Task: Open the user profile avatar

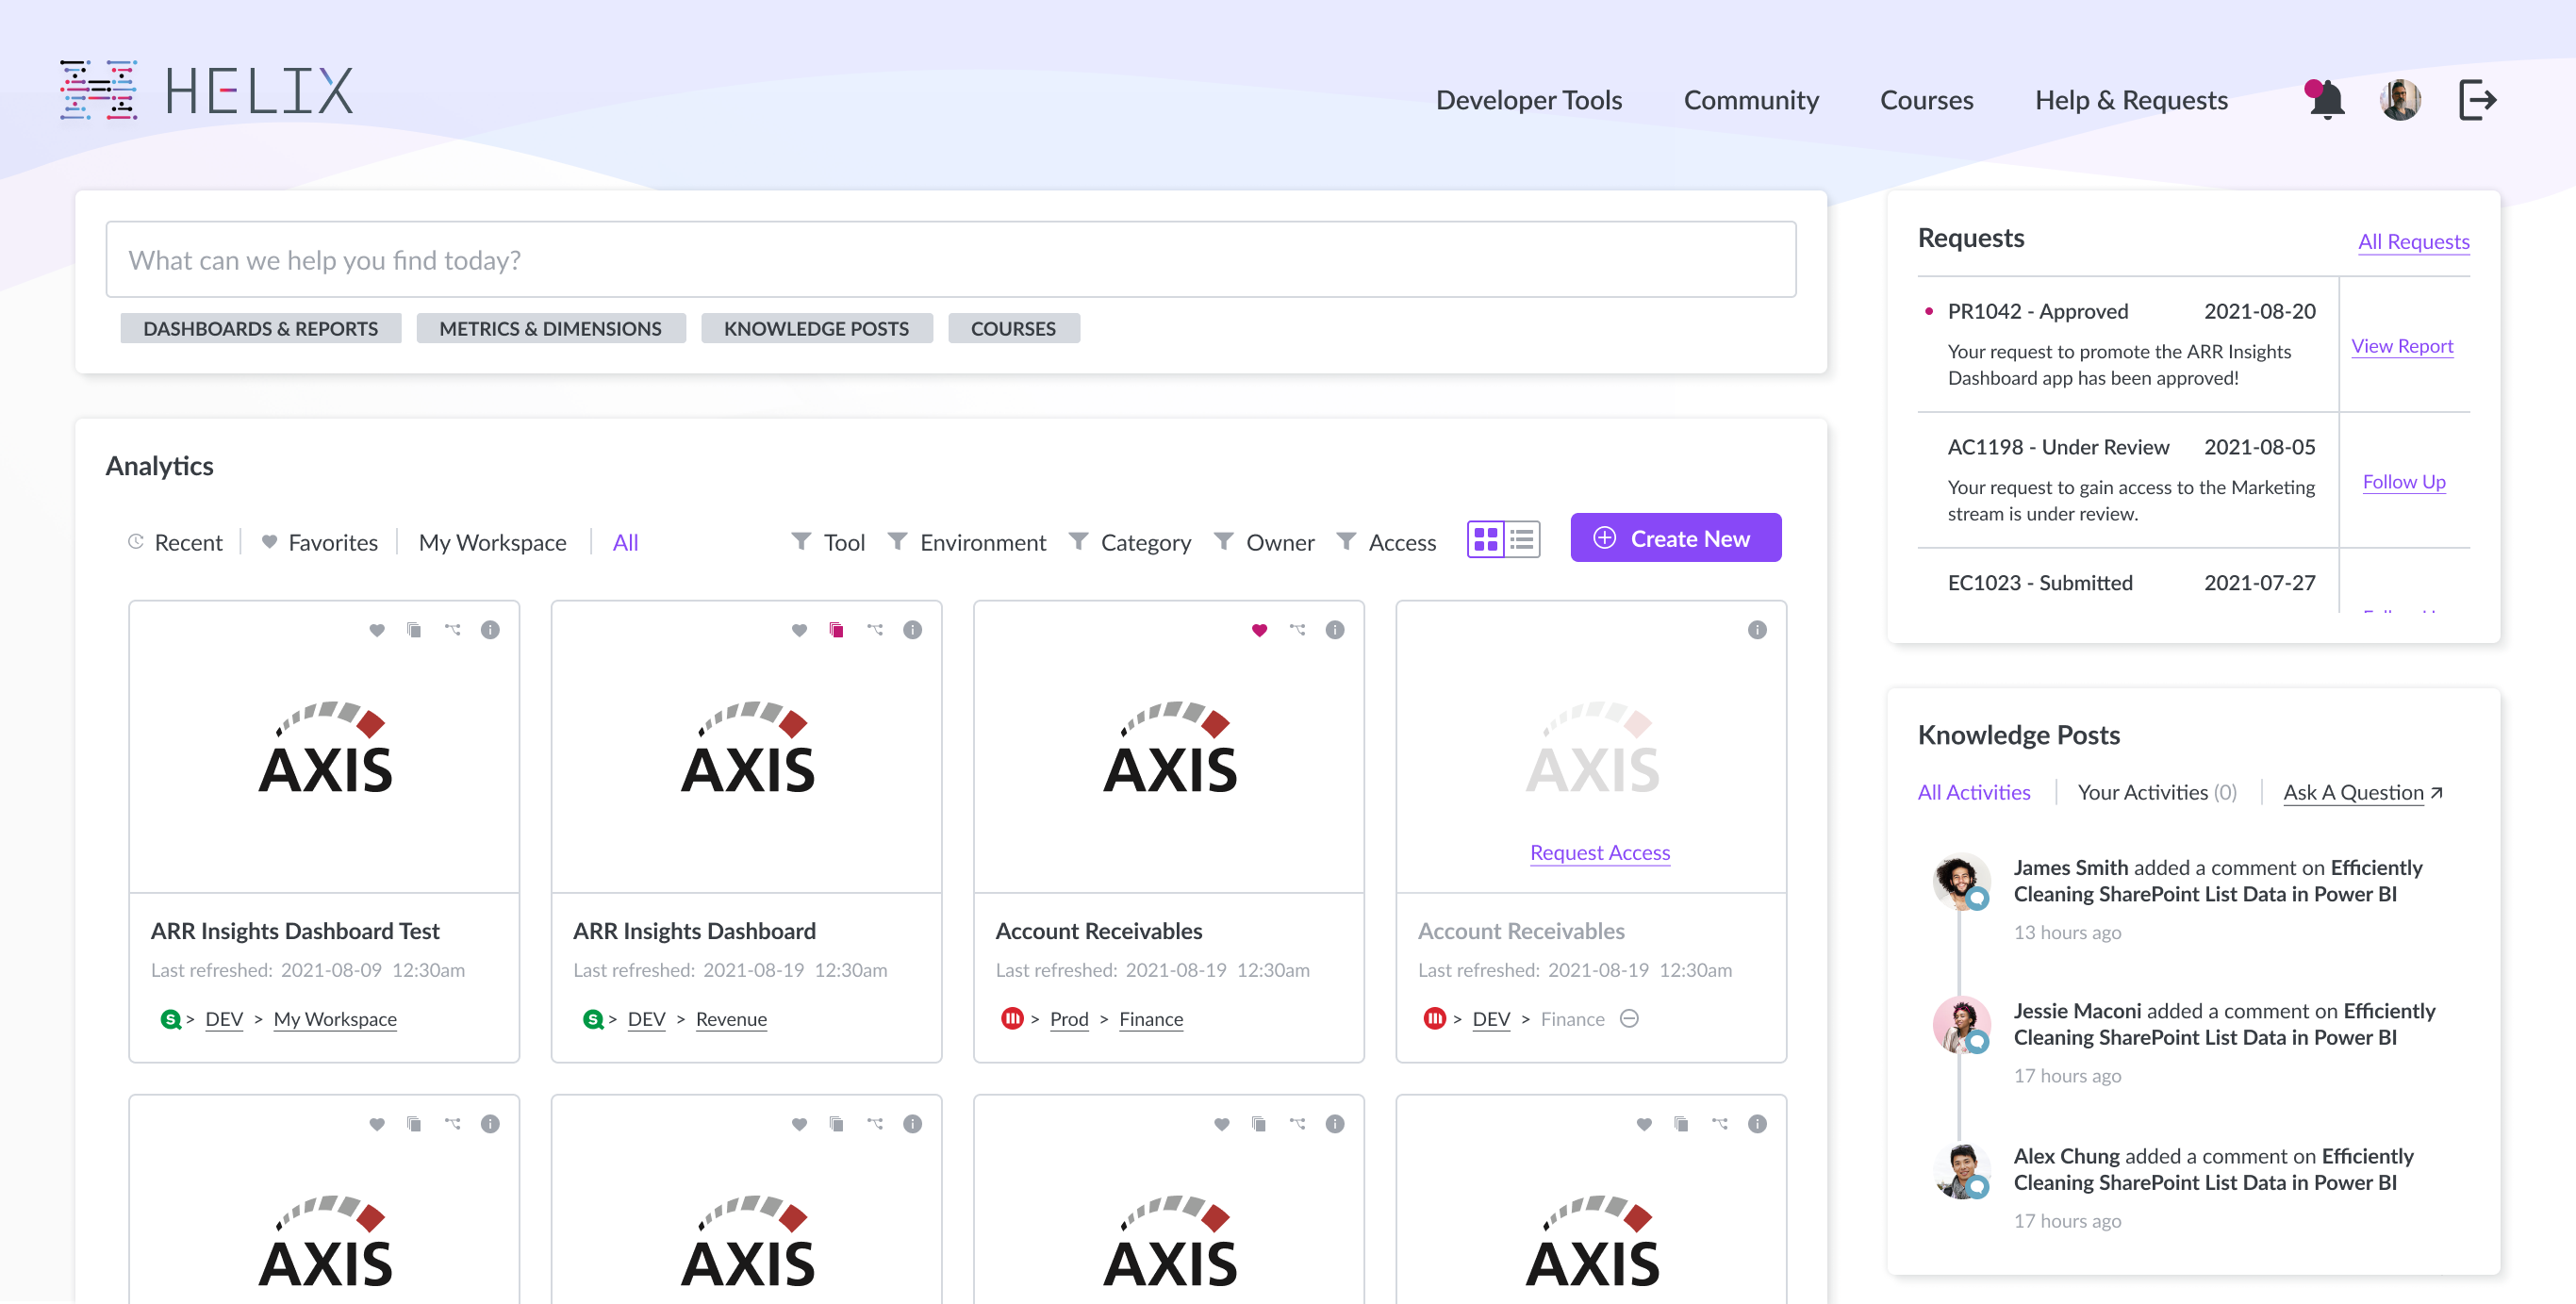Action: point(2400,100)
